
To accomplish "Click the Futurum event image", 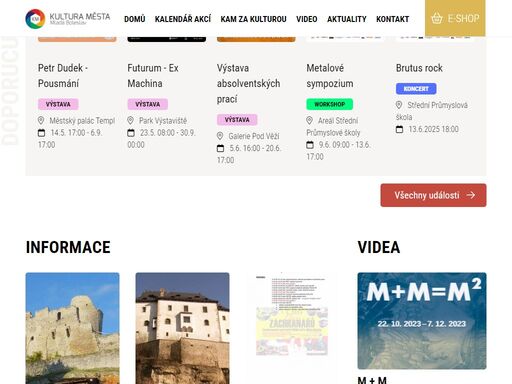I will coord(167,39).
